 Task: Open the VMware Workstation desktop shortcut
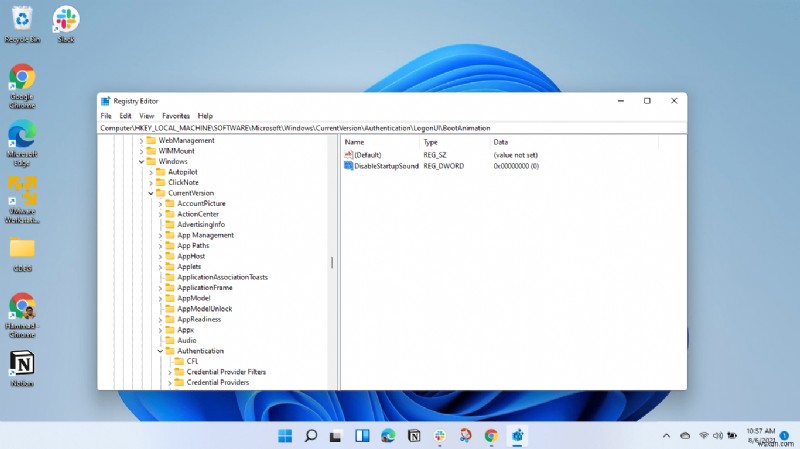(x=22, y=201)
